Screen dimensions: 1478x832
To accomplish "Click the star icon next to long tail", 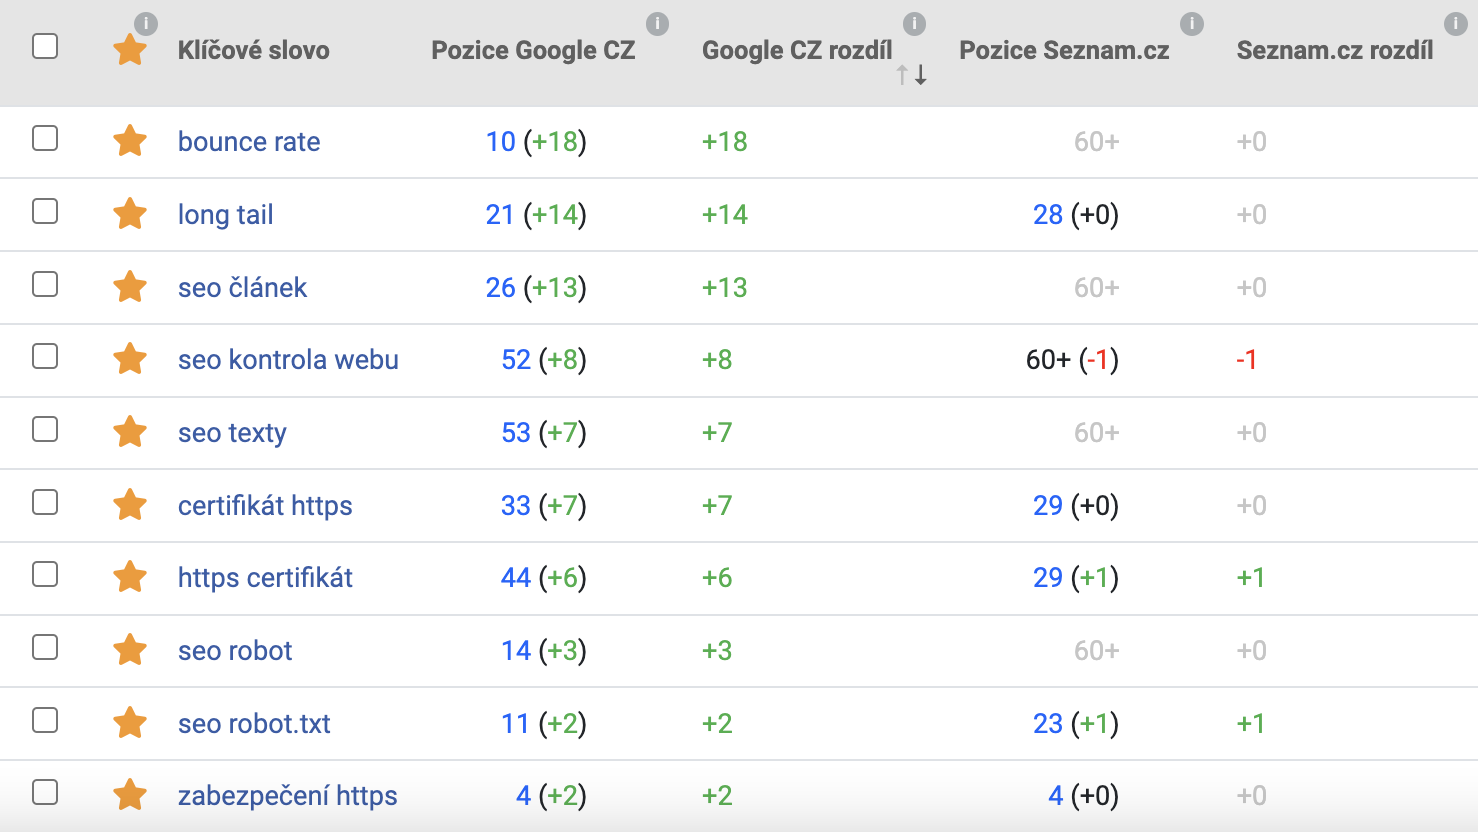I will click(130, 213).
